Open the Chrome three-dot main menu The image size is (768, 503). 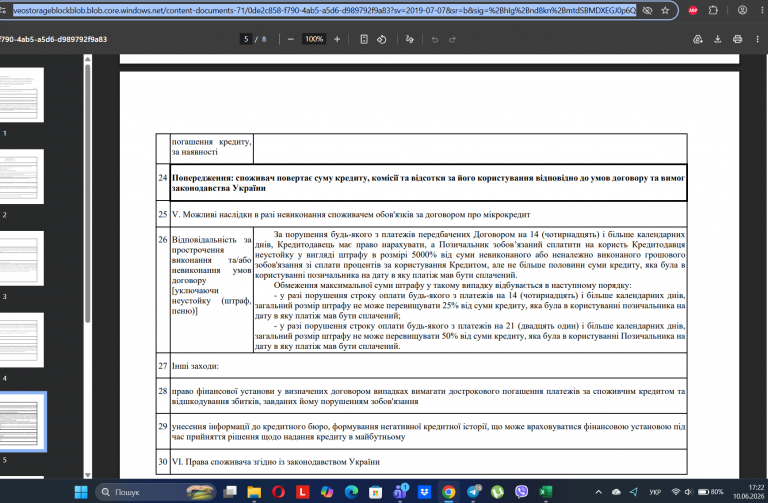(x=763, y=10)
